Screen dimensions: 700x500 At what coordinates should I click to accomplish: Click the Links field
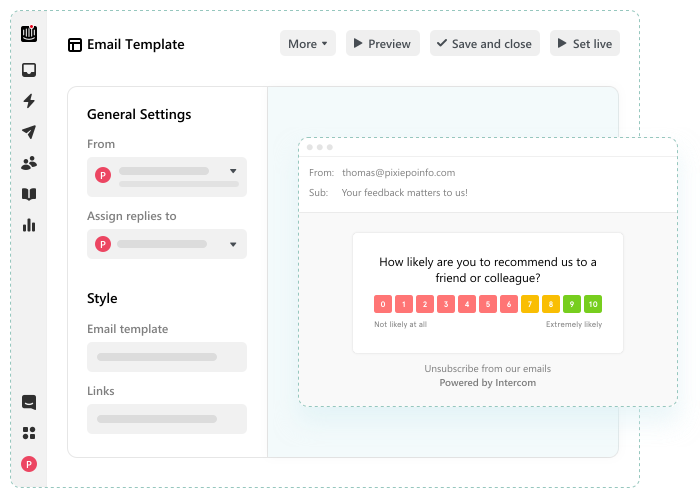(167, 419)
